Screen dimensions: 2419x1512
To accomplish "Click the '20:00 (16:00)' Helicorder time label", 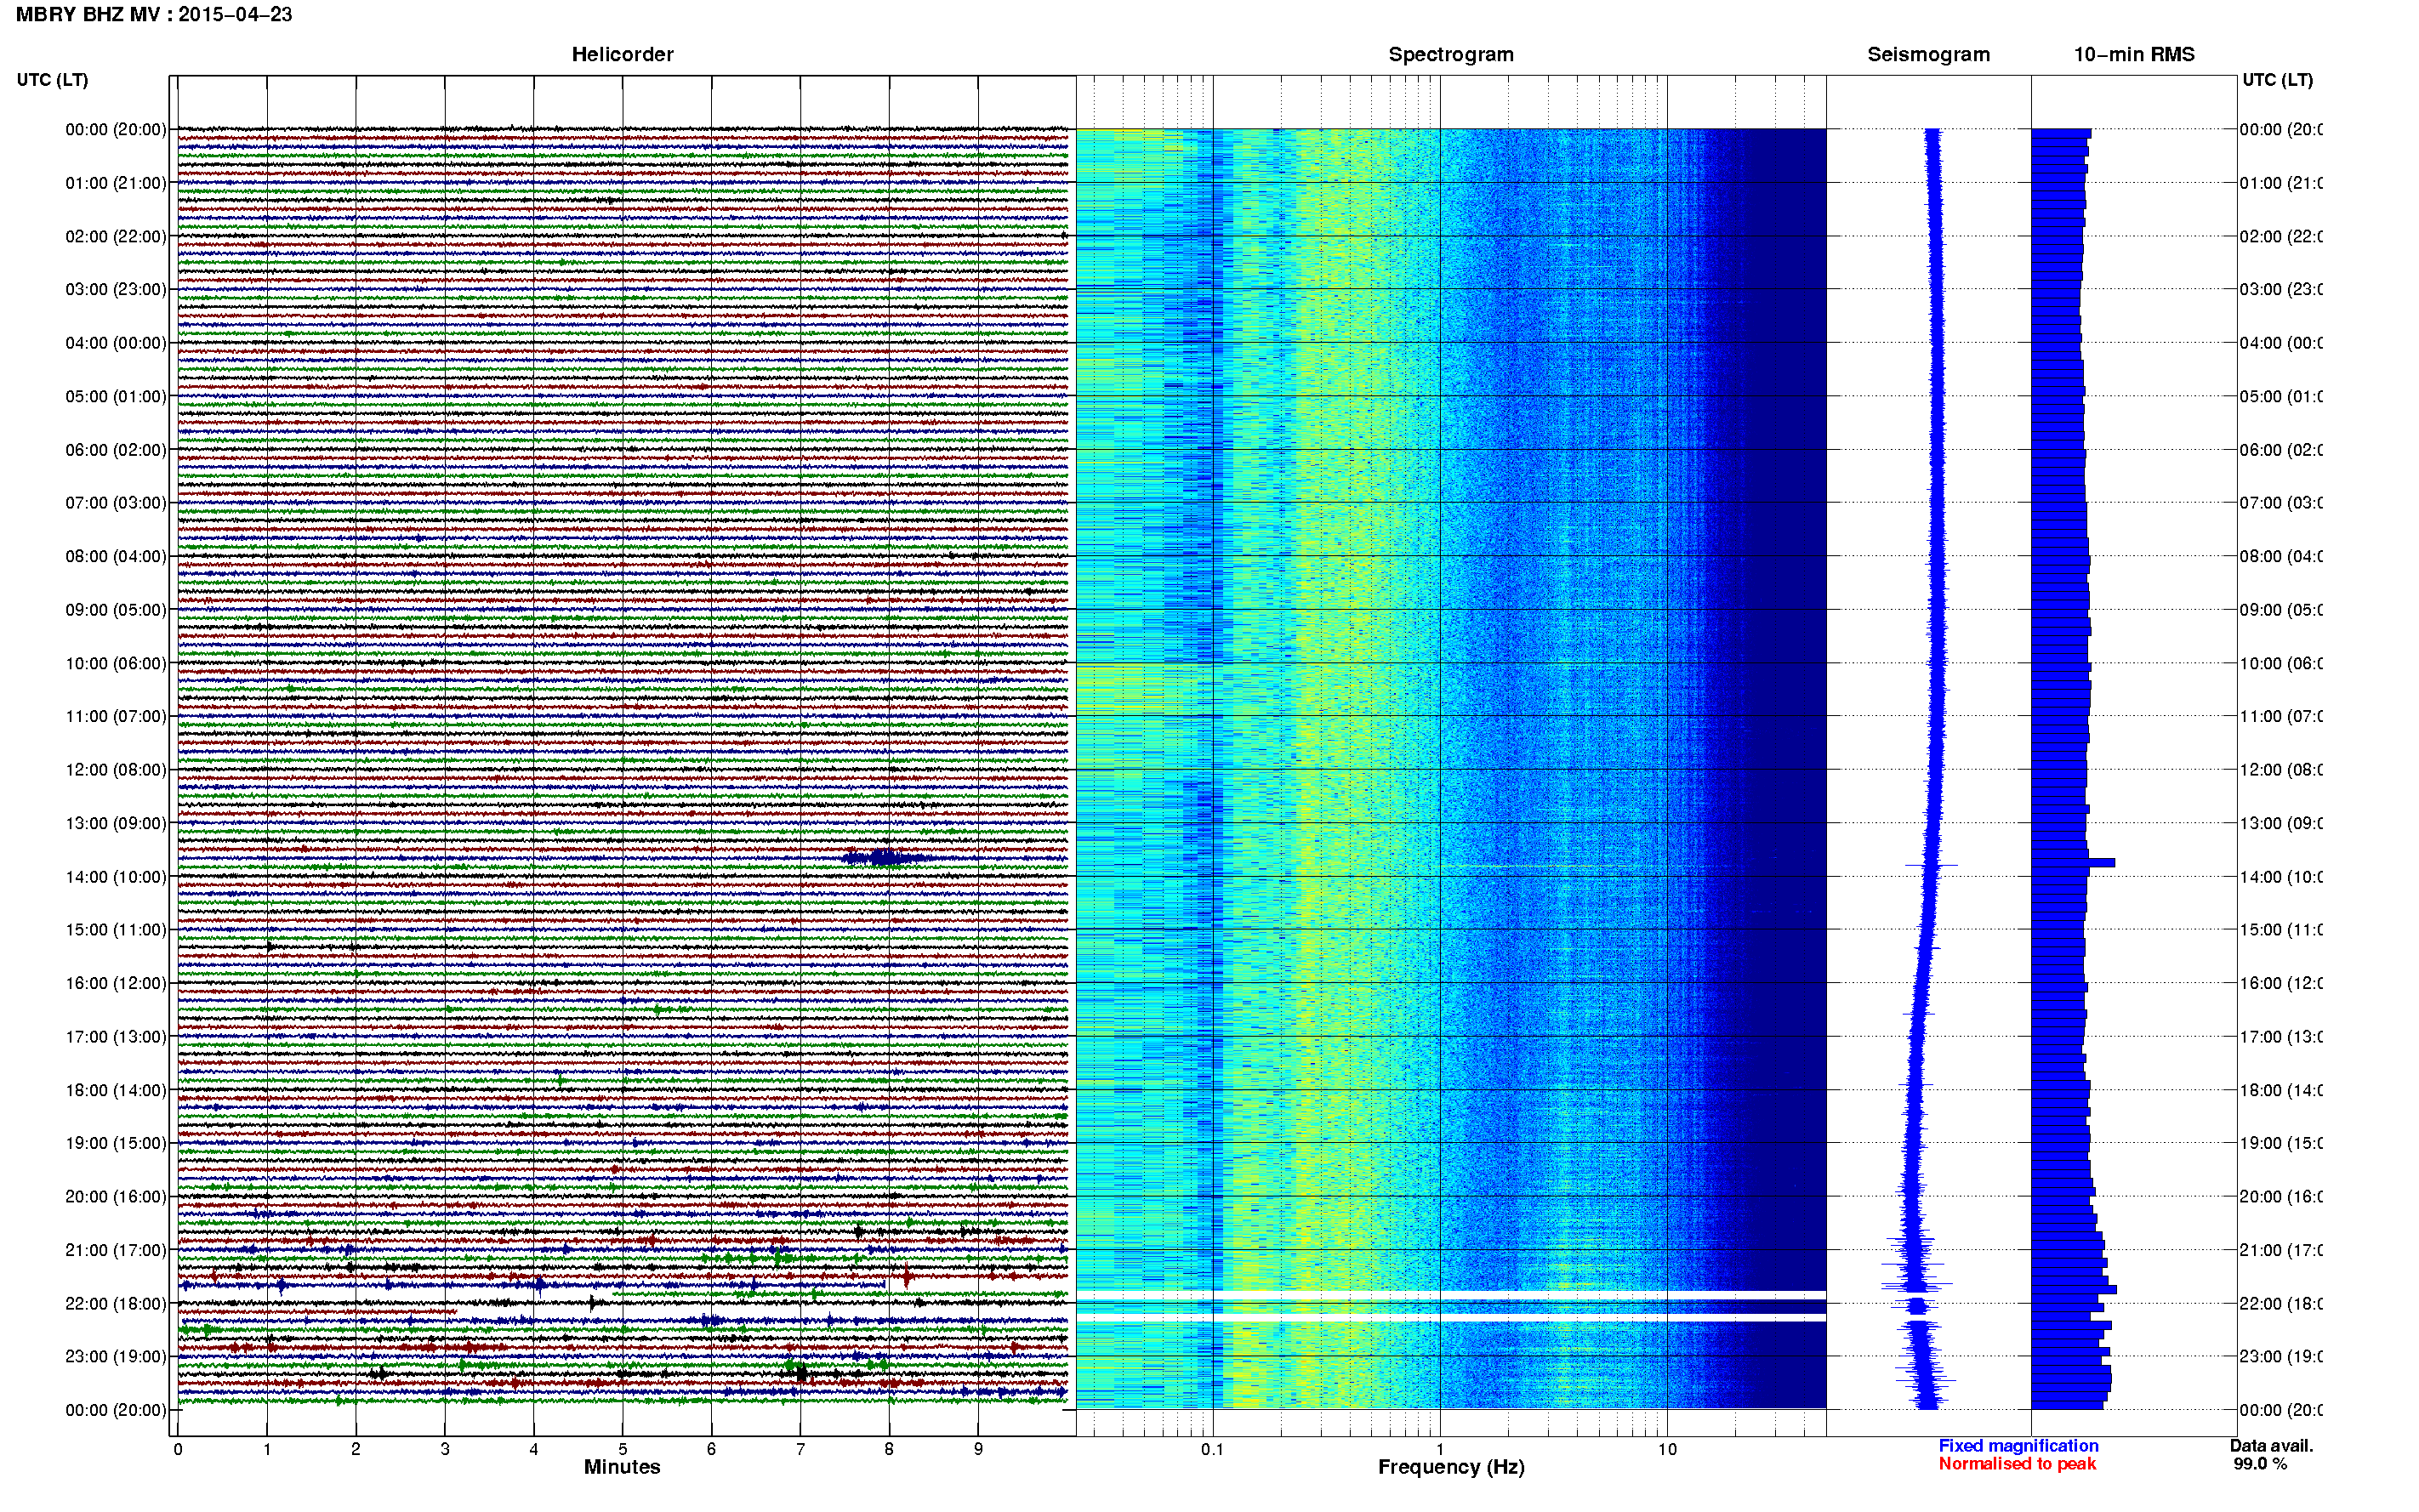I will pos(116,1196).
